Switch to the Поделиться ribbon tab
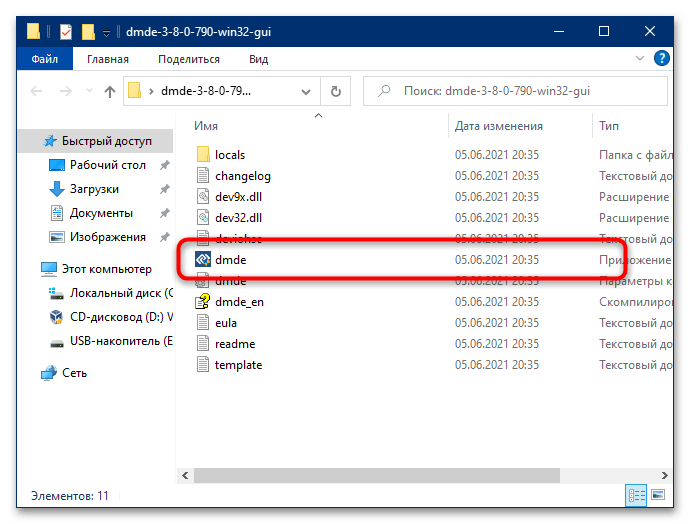 click(x=189, y=59)
